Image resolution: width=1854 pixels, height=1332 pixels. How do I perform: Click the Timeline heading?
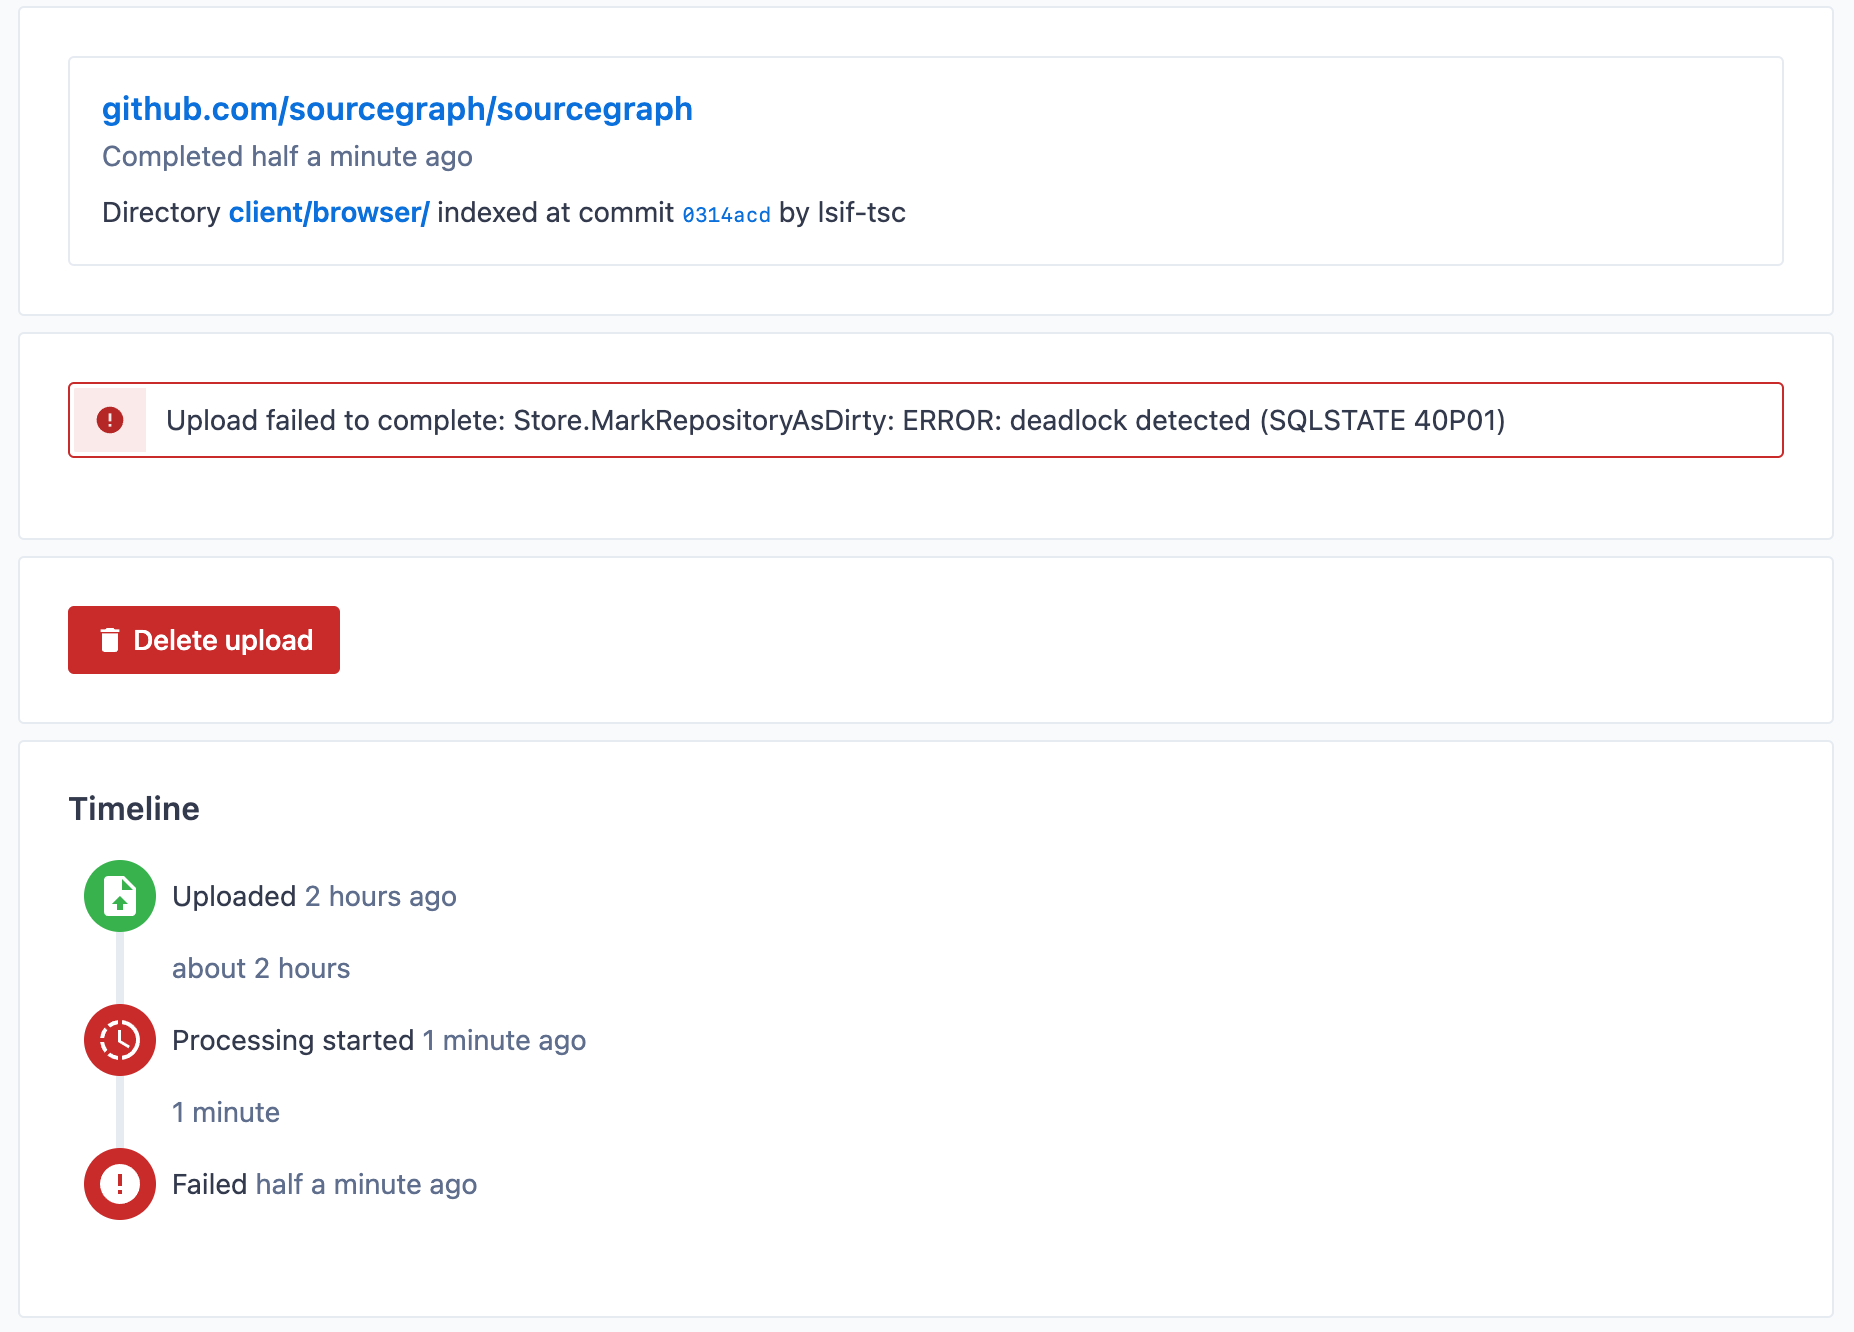pyautogui.click(x=134, y=809)
